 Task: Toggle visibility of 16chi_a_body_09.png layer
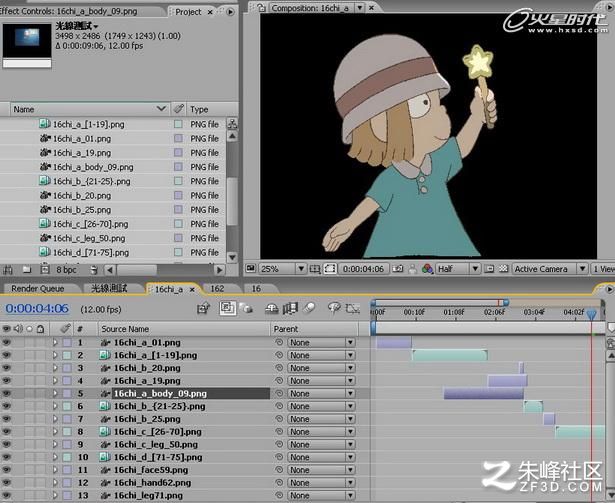pyautogui.click(x=6, y=394)
